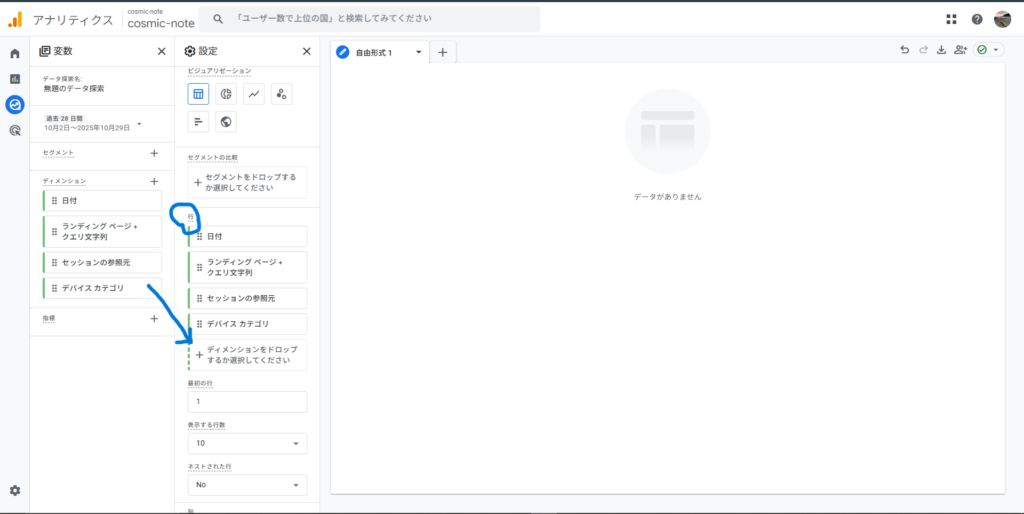Undo the last change
This screenshot has height=514, width=1024.
tap(905, 50)
